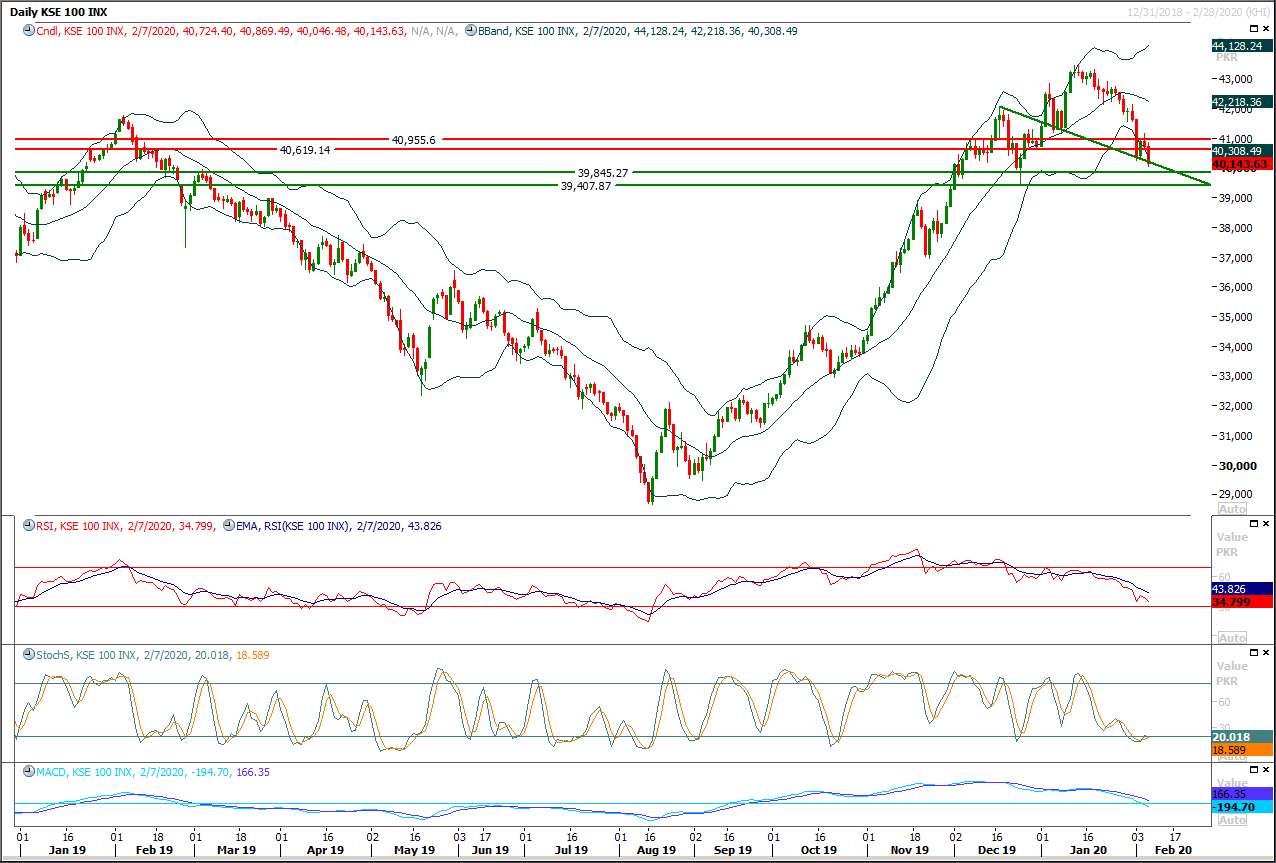Toggle Auto scaling on the MACD axis
The width and height of the screenshot is (1276, 863).
point(1233,819)
